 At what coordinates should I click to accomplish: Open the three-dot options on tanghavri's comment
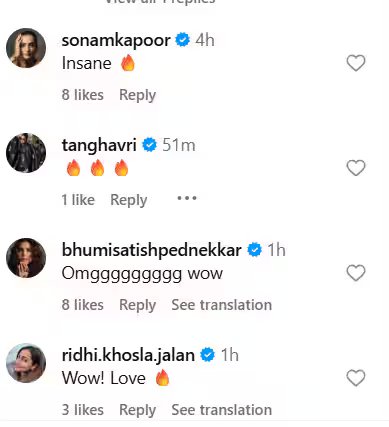[x=187, y=198]
